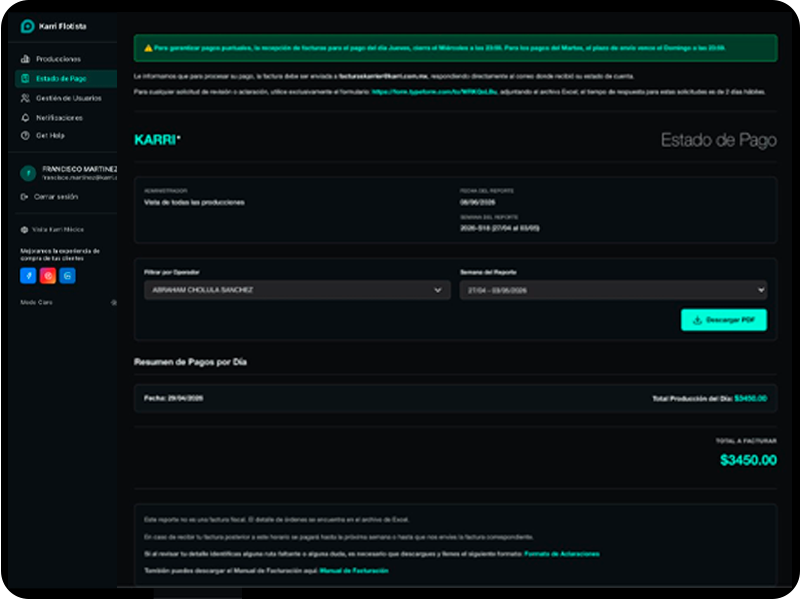Click the facturas email address in instructions
Image resolution: width=800 pixels, height=600 pixels.
click(x=383, y=77)
